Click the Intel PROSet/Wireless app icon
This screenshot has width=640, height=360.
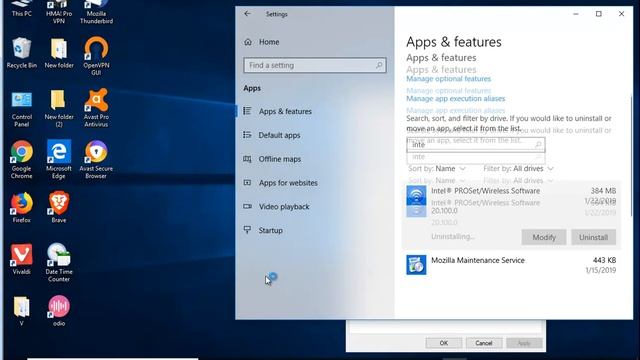[416, 196]
